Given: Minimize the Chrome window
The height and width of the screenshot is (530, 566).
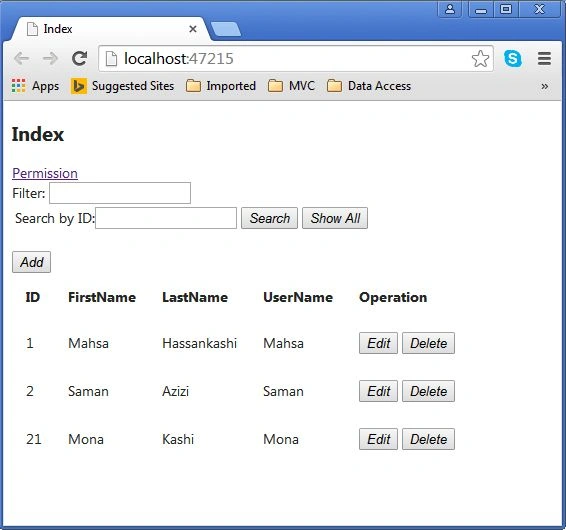Looking at the screenshot, I should pyautogui.click(x=481, y=9).
